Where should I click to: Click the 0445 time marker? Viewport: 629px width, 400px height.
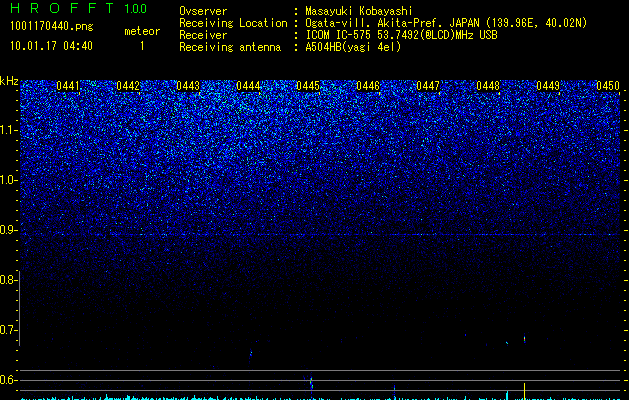(x=308, y=86)
